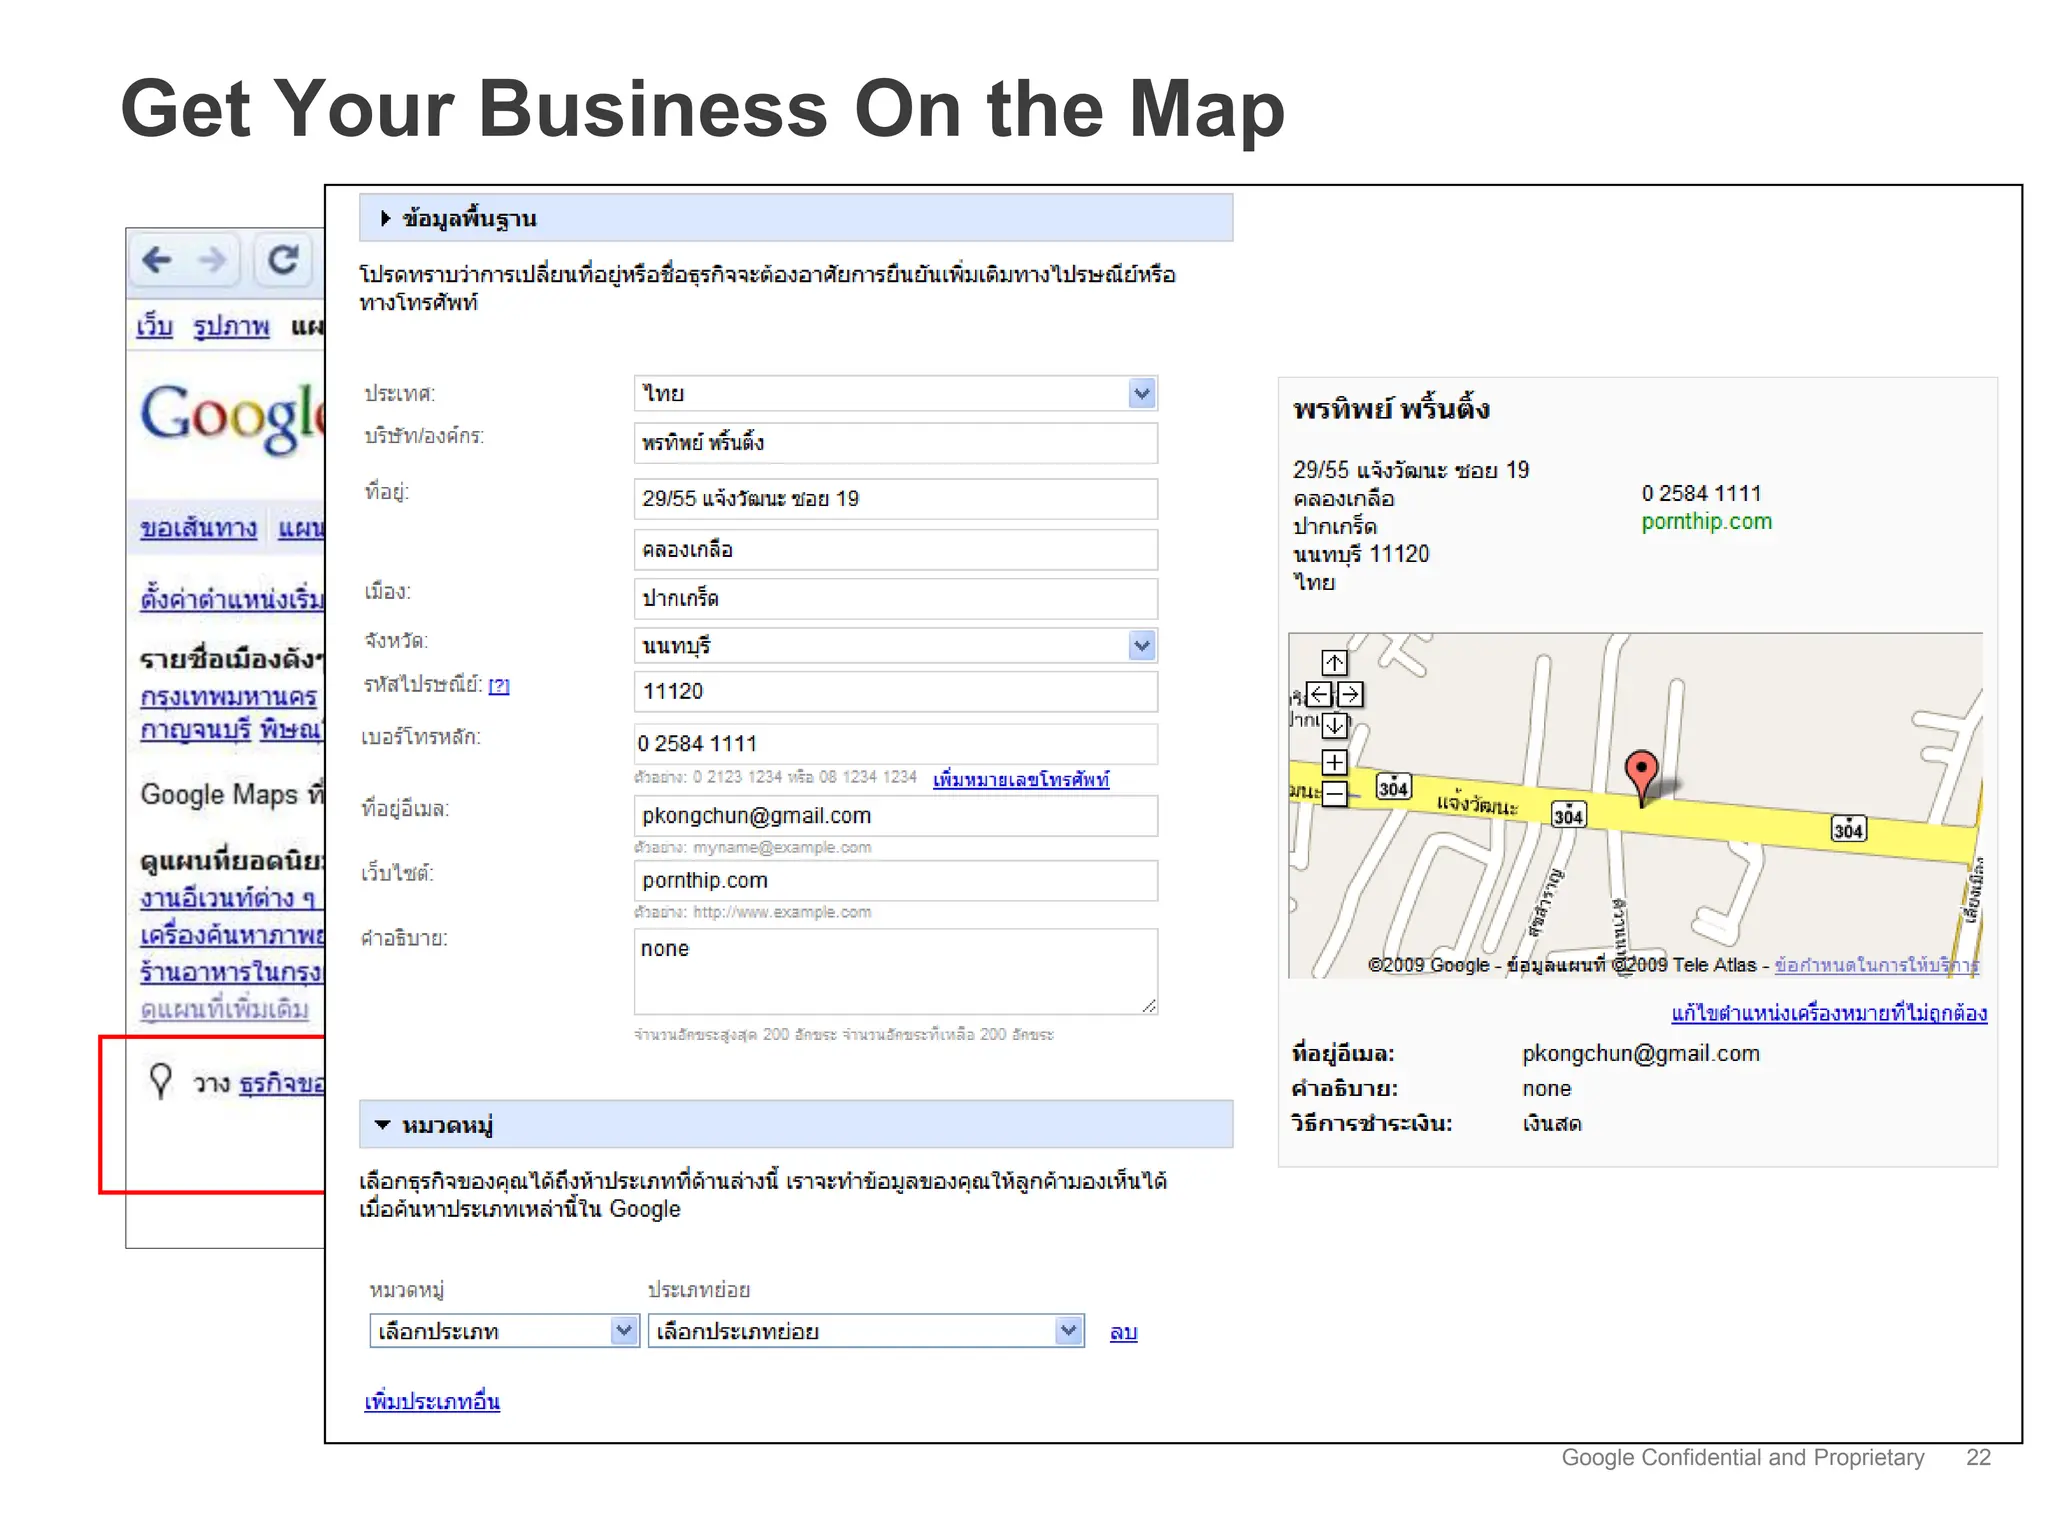This screenshot has height=1536, width=2048.
Task: Click the description textarea containing none
Action: point(895,971)
